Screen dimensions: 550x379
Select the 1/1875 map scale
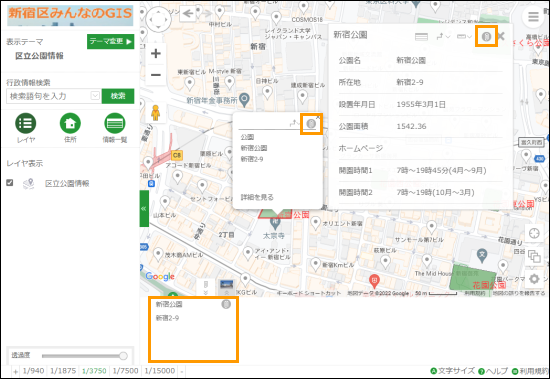pyautogui.click(x=63, y=371)
